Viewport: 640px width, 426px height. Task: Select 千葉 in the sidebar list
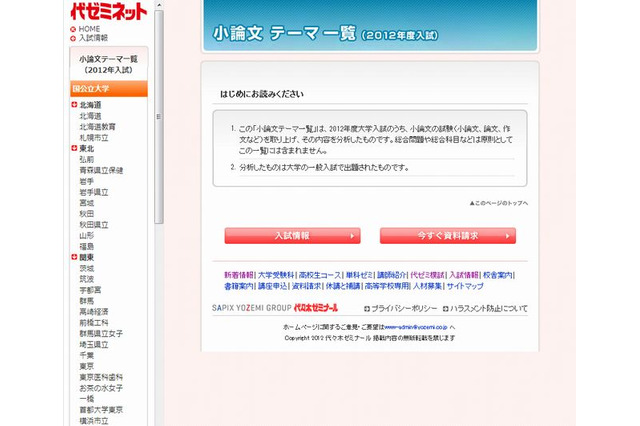pos(87,355)
